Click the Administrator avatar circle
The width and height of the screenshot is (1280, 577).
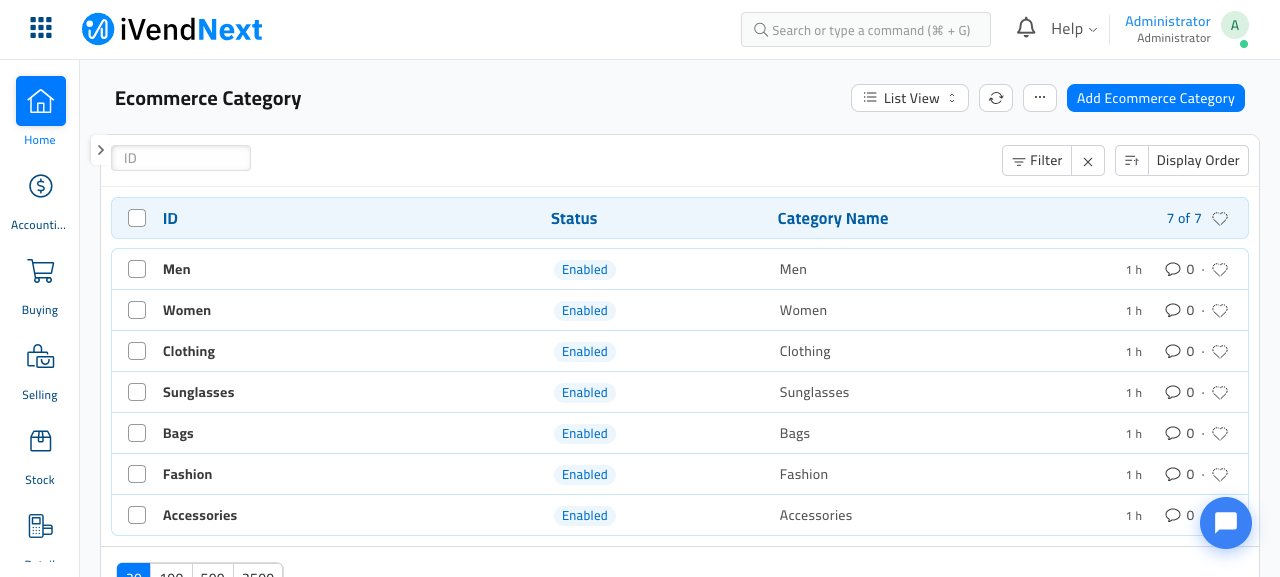(x=1235, y=26)
